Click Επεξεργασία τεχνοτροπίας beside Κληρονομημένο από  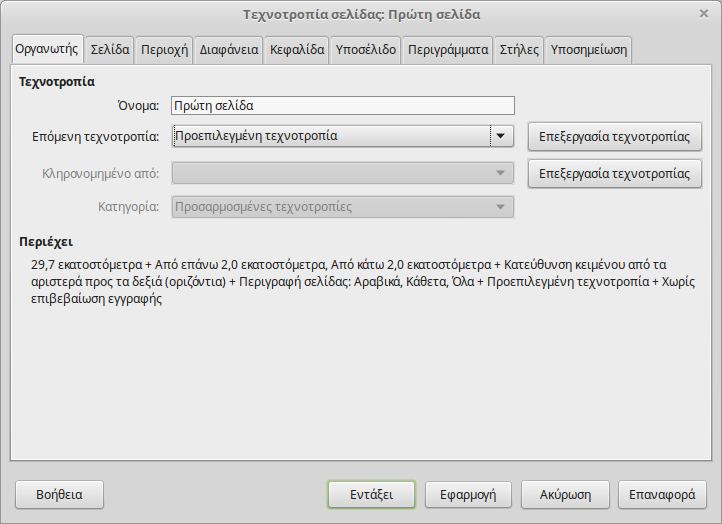click(614, 173)
